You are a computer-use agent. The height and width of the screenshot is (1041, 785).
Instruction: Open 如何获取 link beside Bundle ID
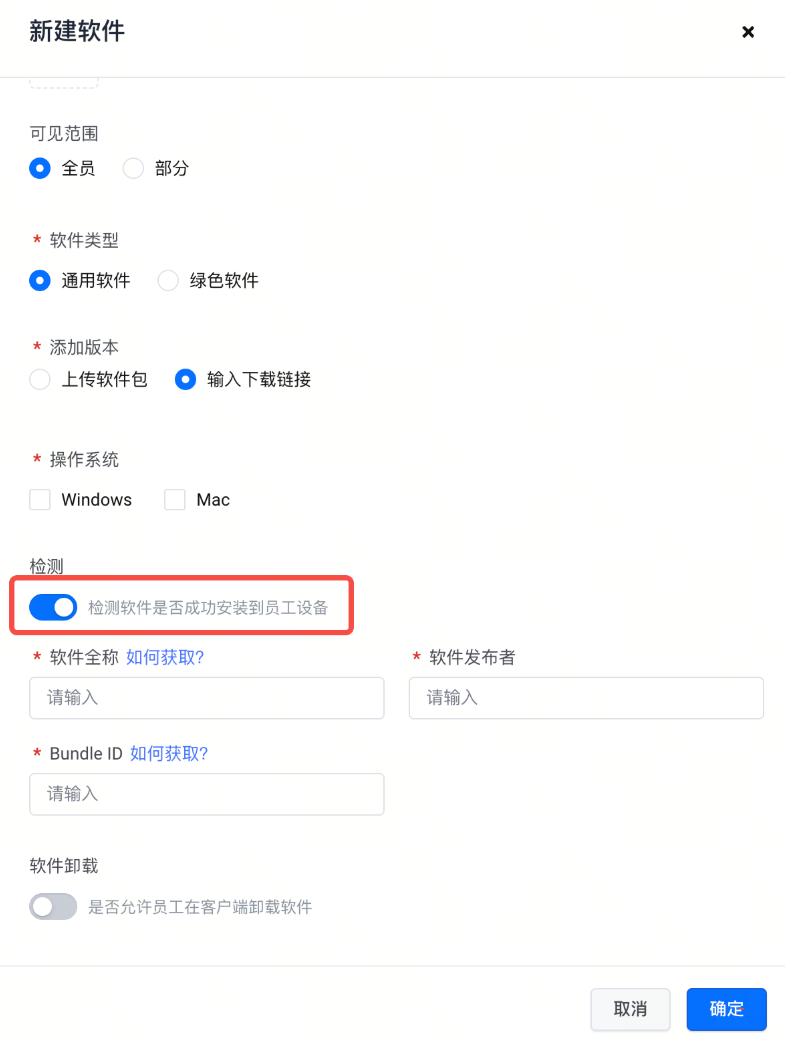[x=169, y=753]
